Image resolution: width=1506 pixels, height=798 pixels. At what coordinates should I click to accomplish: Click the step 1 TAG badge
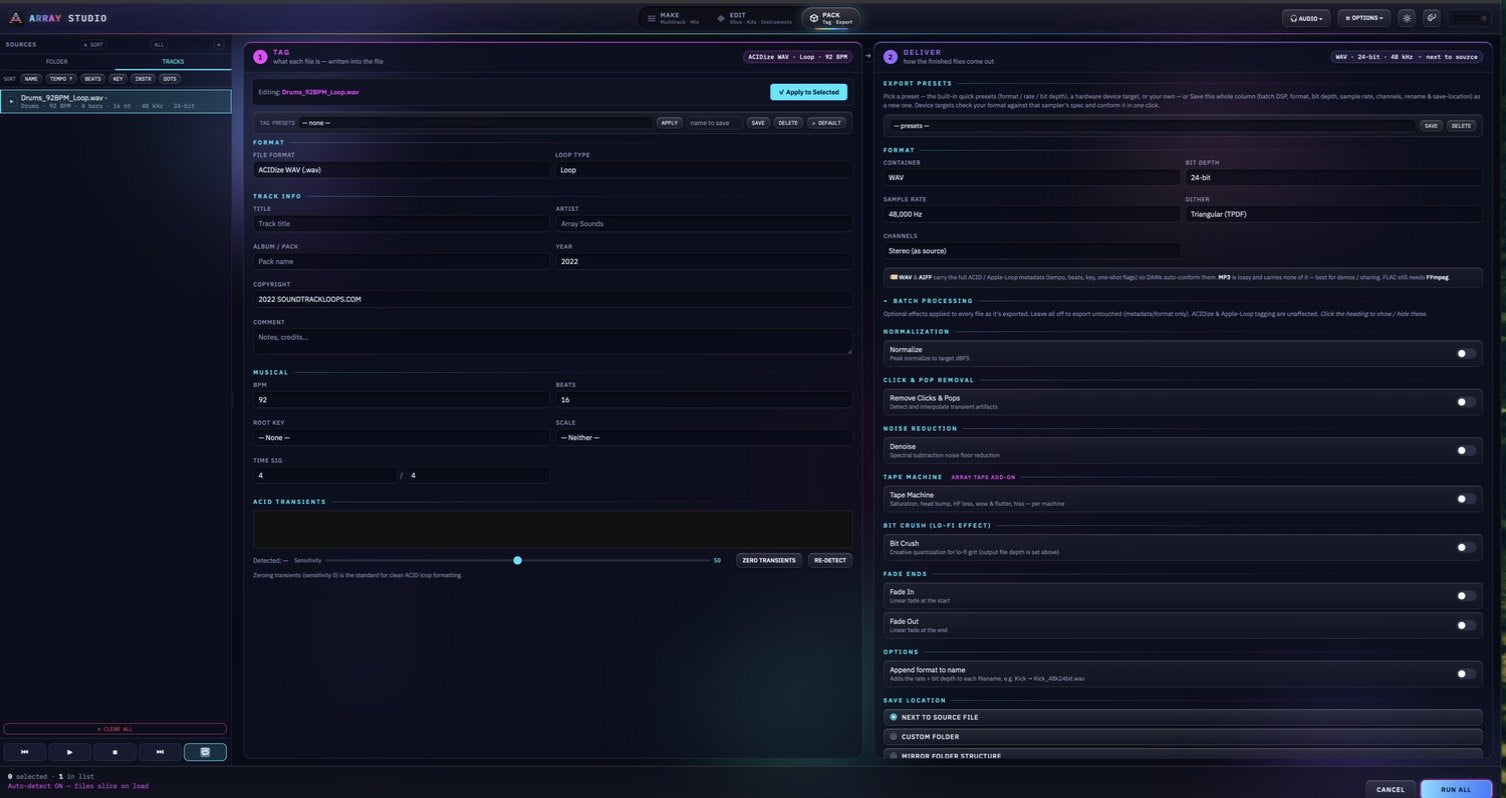click(x=260, y=57)
